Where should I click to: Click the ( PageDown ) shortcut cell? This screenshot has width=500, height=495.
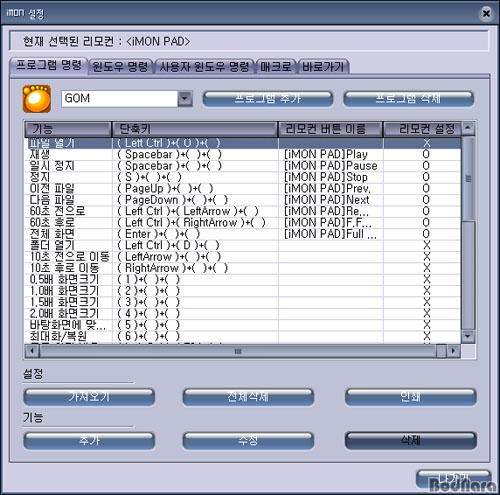[195, 200]
